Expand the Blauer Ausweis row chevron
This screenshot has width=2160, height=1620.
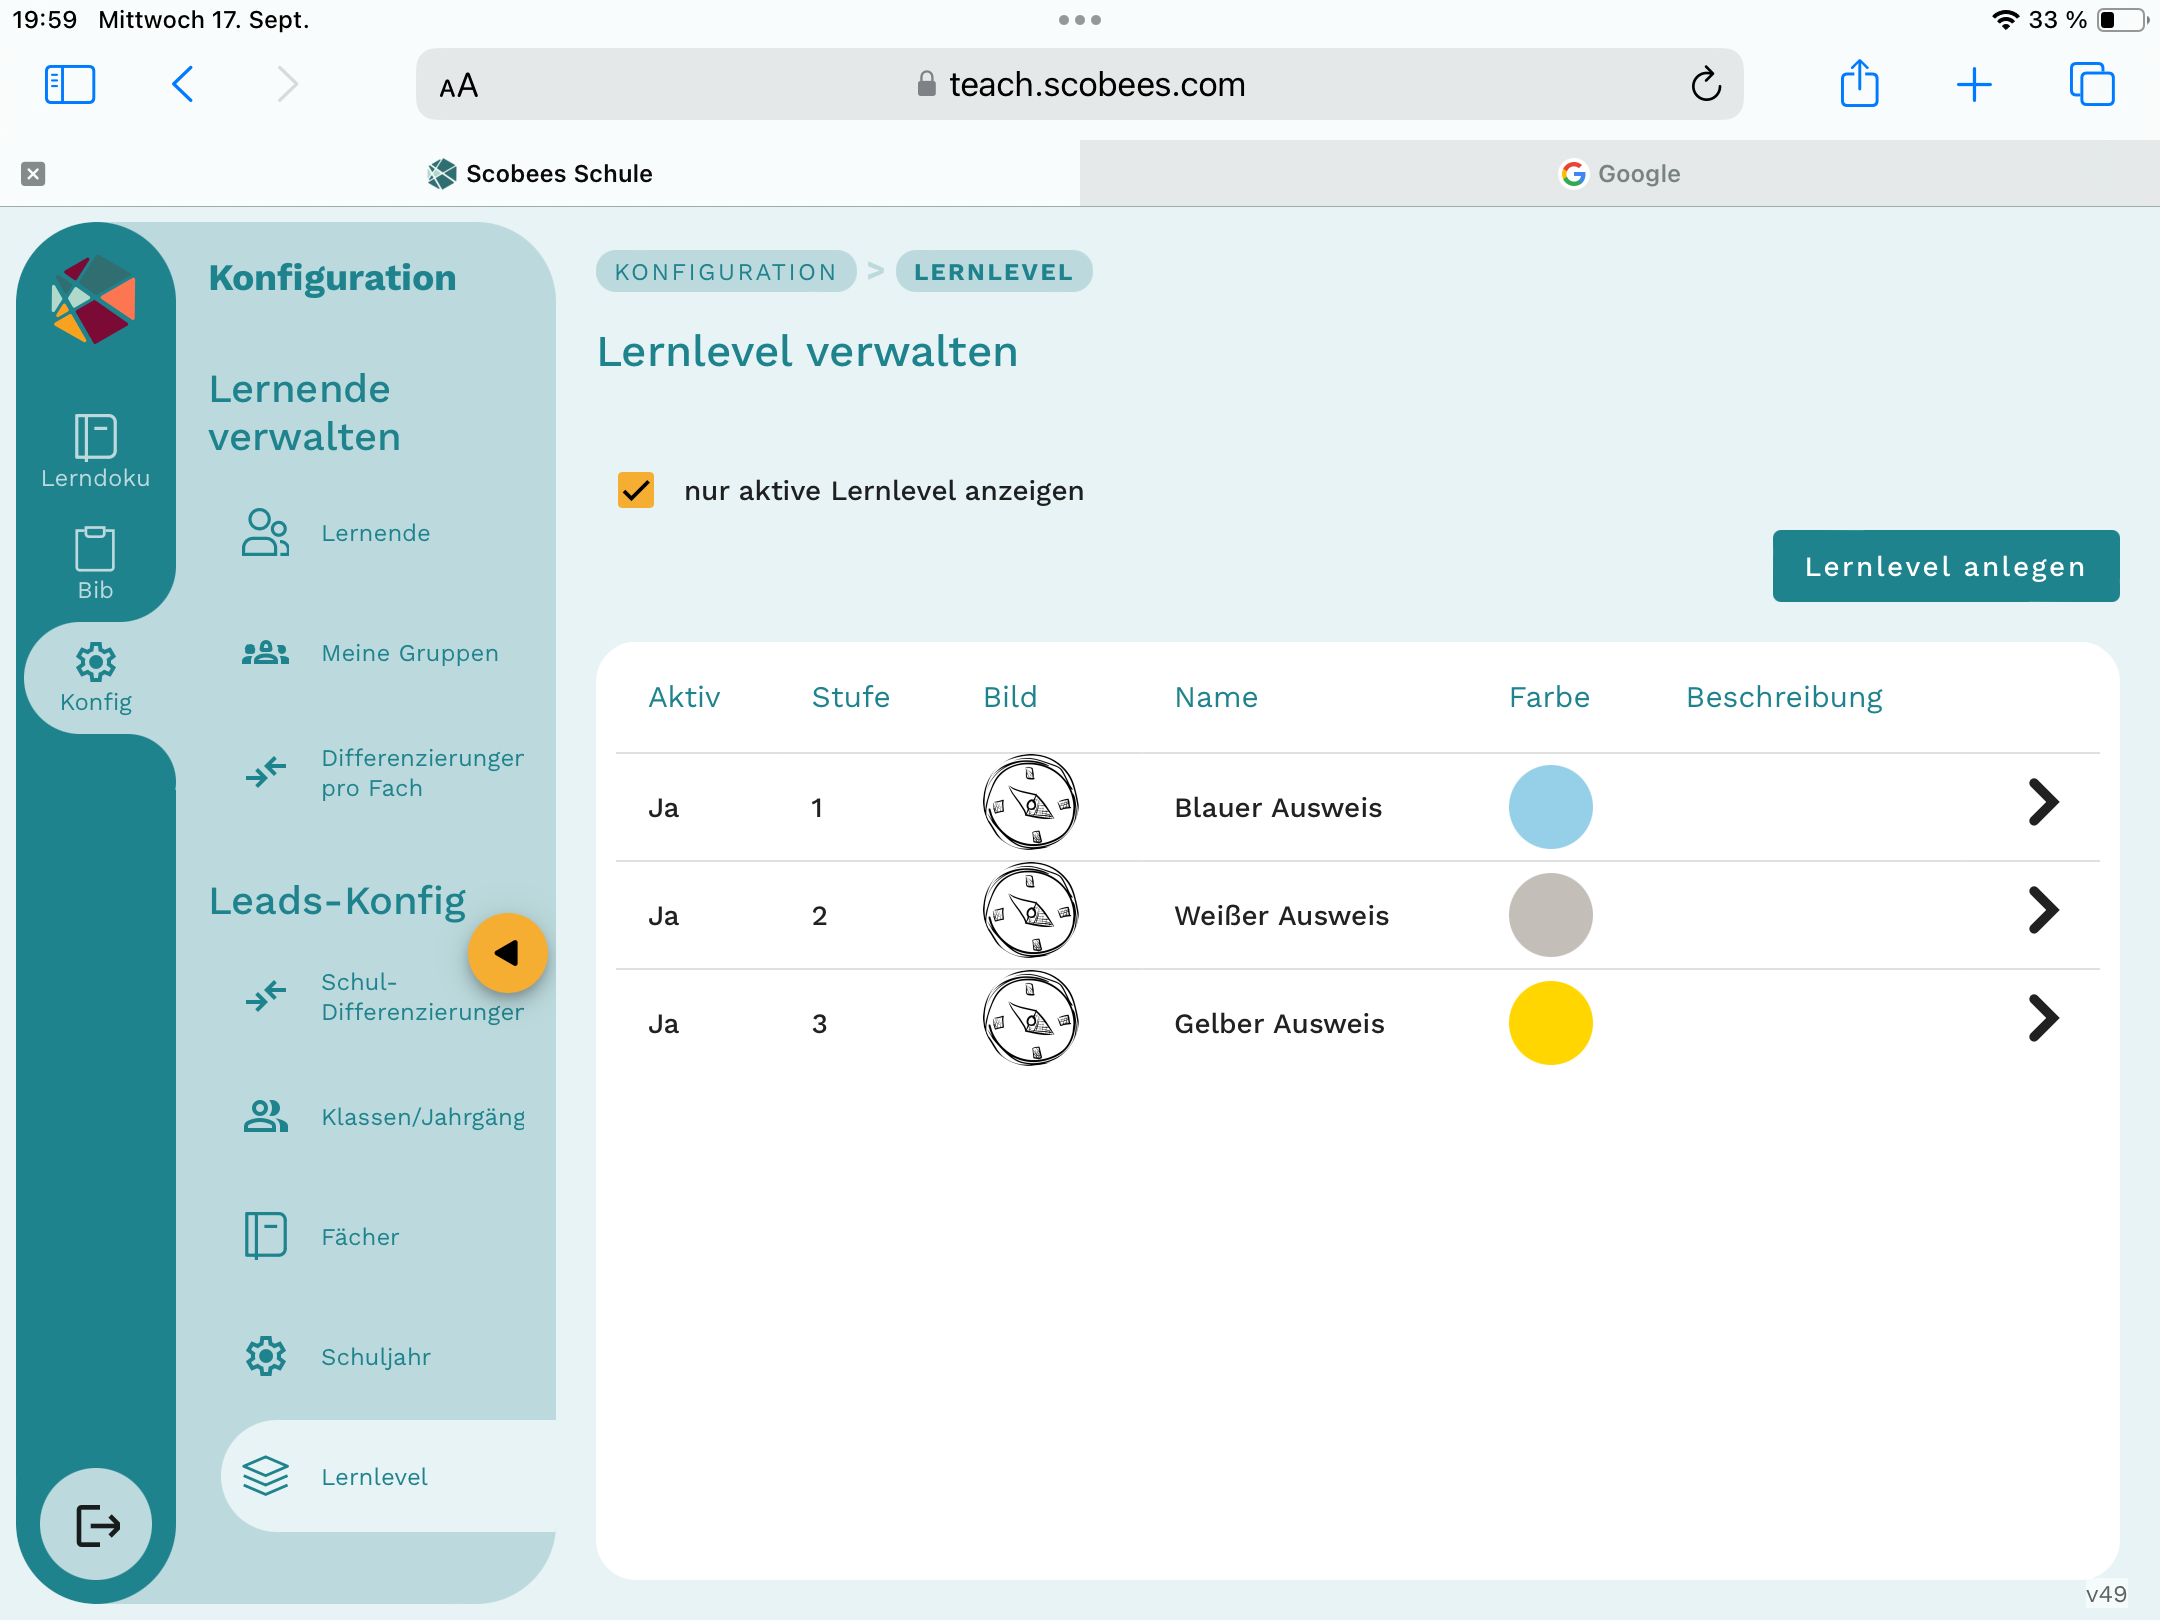click(x=2042, y=802)
